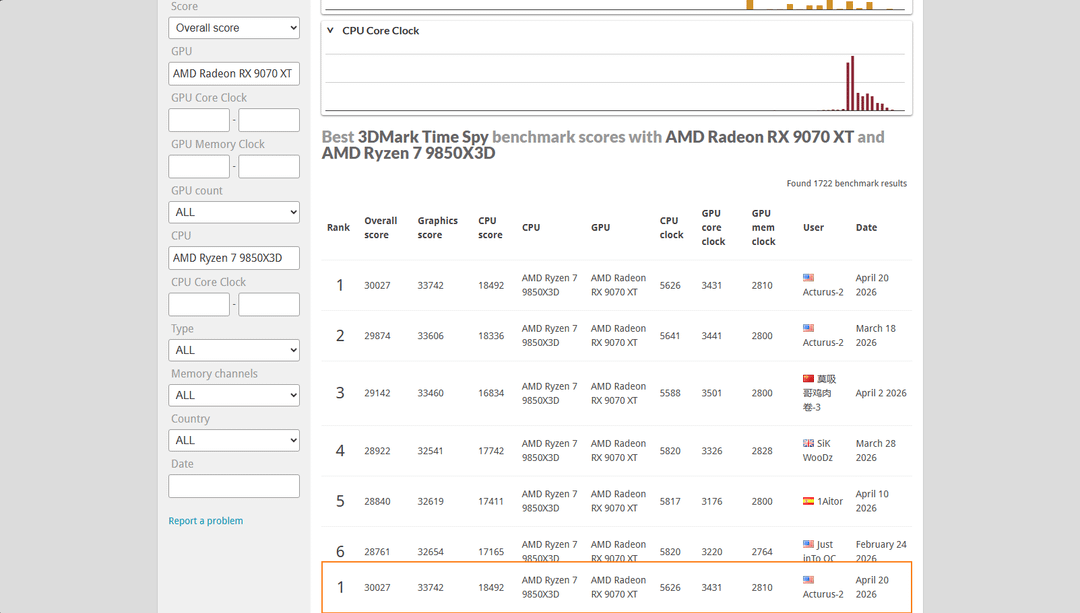
Task: Open the Memory channels dropdown
Action: (x=234, y=395)
